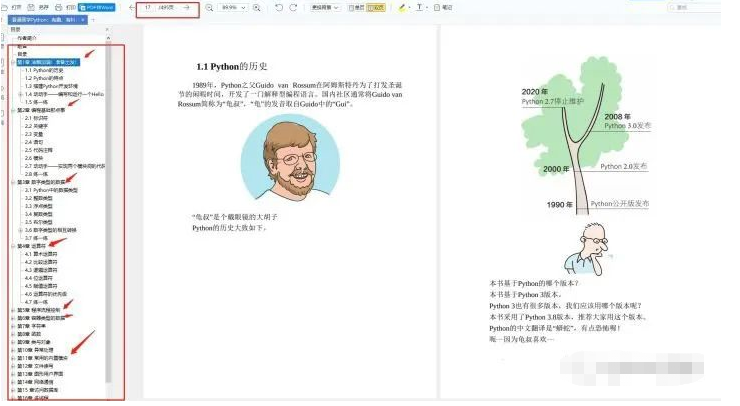Select 第12章 文件读写 chapter entry
This screenshot has width=740, height=406.
click(x=35, y=366)
